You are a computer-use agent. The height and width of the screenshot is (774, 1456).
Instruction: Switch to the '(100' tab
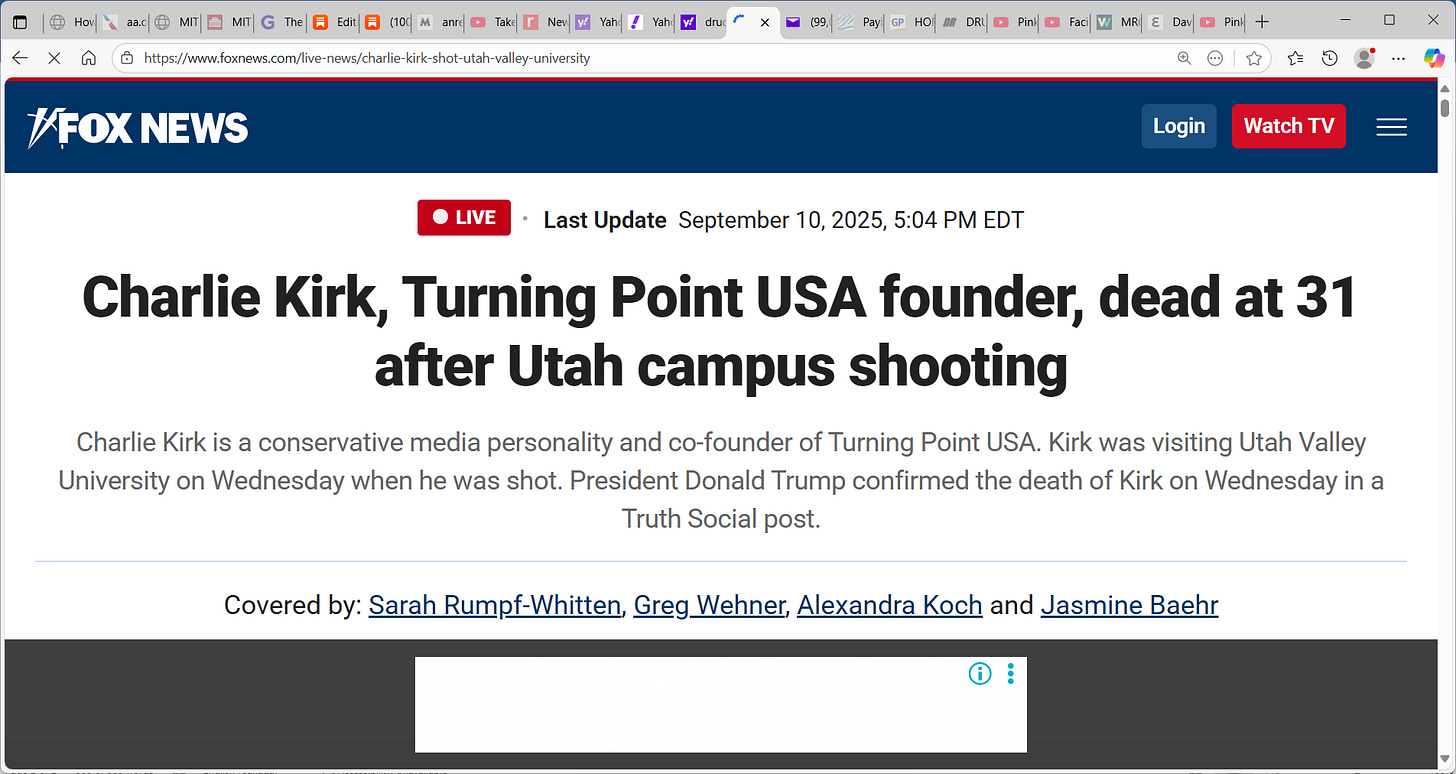pyautogui.click(x=385, y=22)
